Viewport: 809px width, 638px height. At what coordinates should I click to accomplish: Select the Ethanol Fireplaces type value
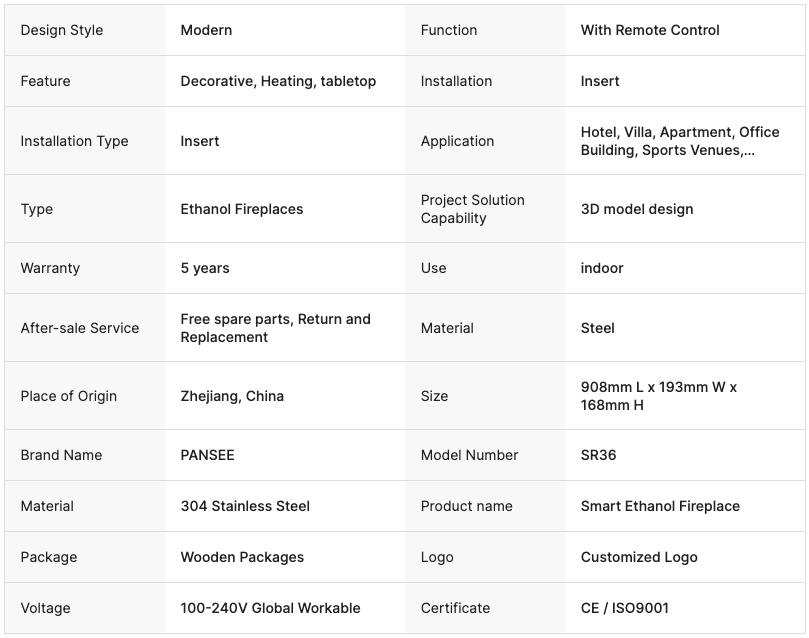coord(242,209)
